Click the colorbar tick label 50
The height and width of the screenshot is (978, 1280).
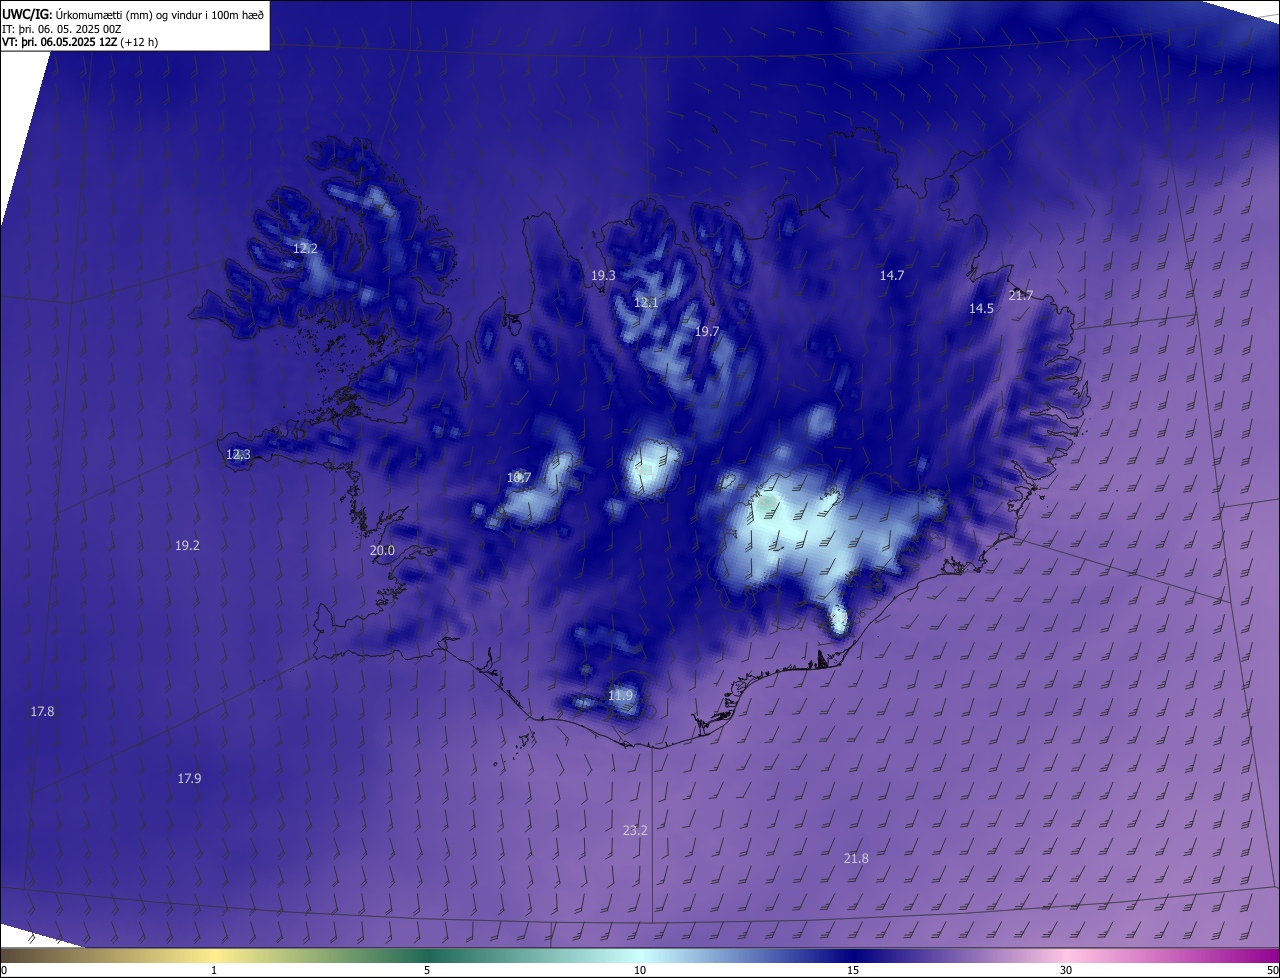pyautogui.click(x=1272, y=970)
